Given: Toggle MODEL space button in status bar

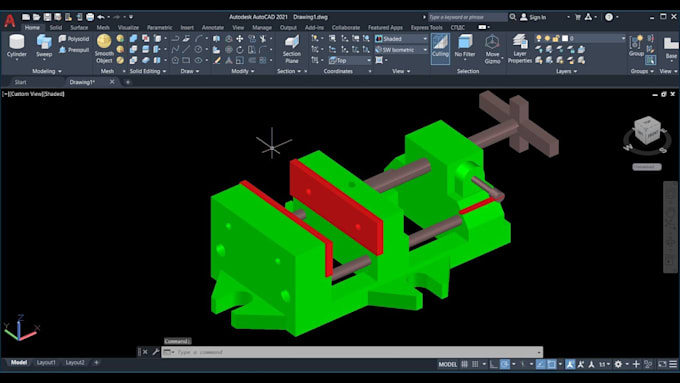Looking at the screenshot, I should [x=447, y=364].
